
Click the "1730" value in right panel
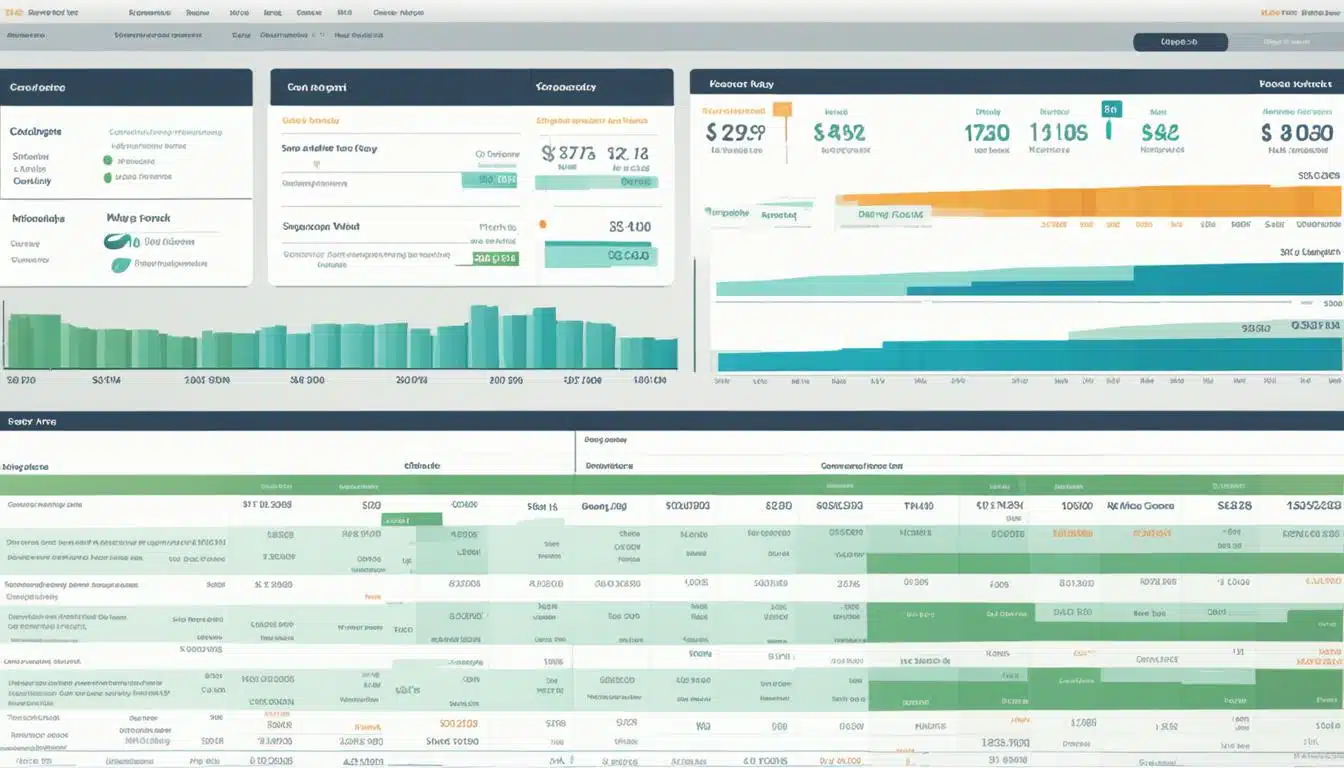pos(986,132)
